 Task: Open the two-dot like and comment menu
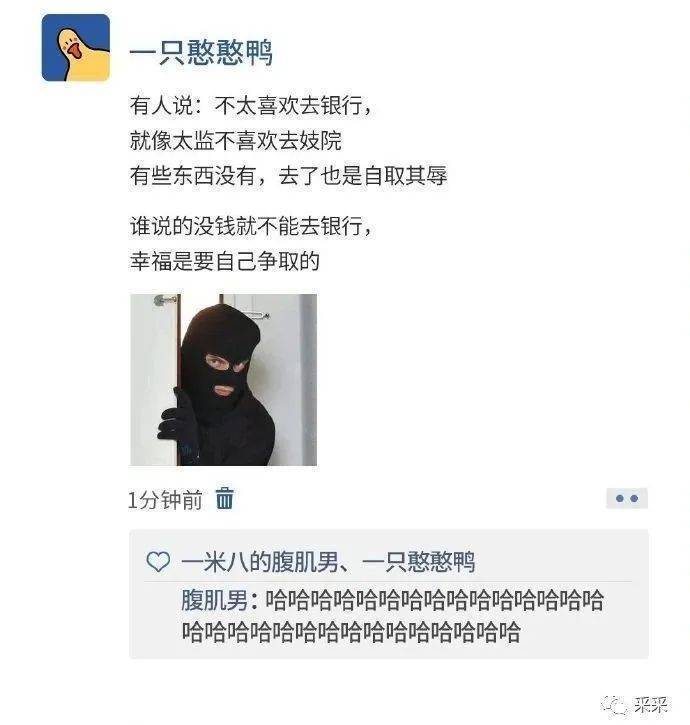627,498
